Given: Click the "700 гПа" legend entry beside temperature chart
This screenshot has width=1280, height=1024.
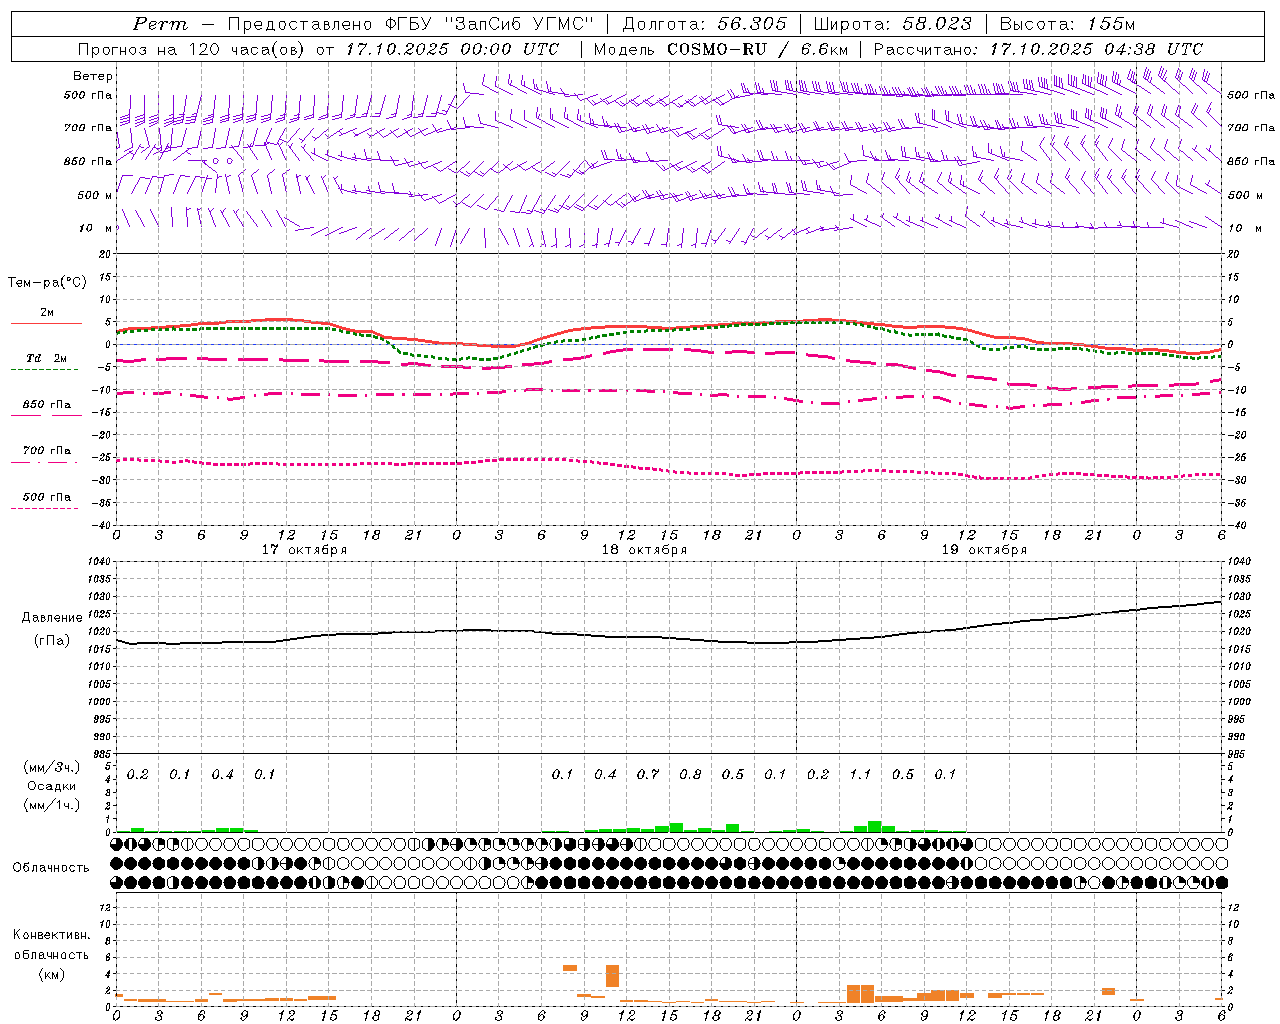Looking at the screenshot, I should coord(47,450).
